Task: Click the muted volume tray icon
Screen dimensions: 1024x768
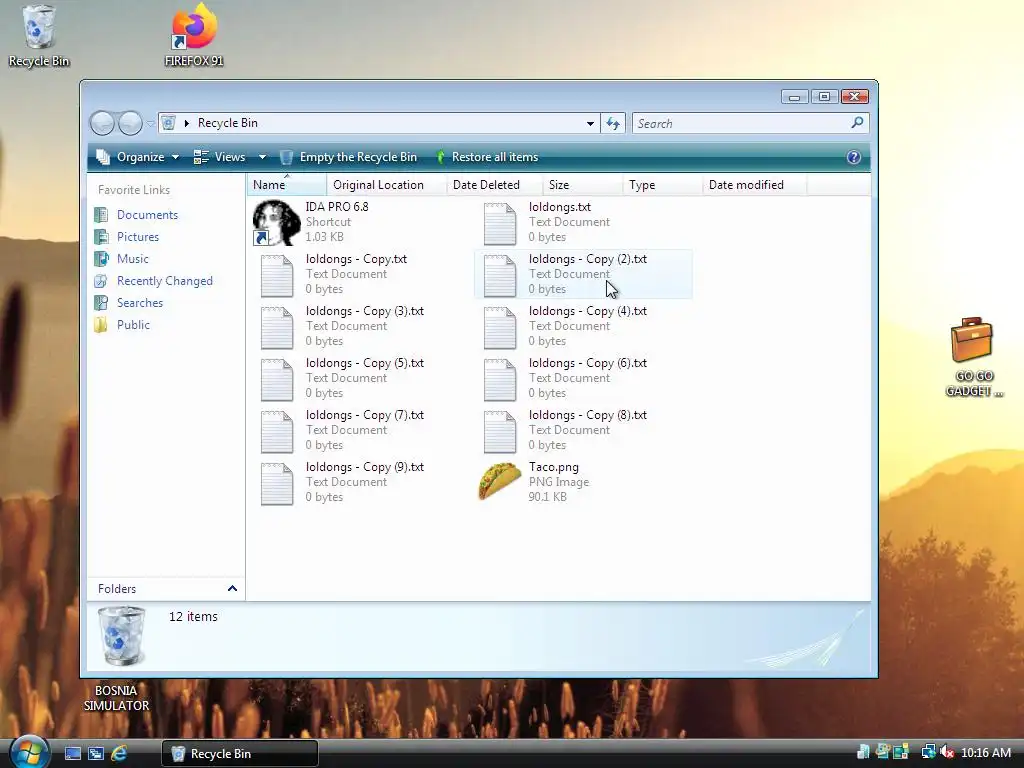Action: click(946, 752)
